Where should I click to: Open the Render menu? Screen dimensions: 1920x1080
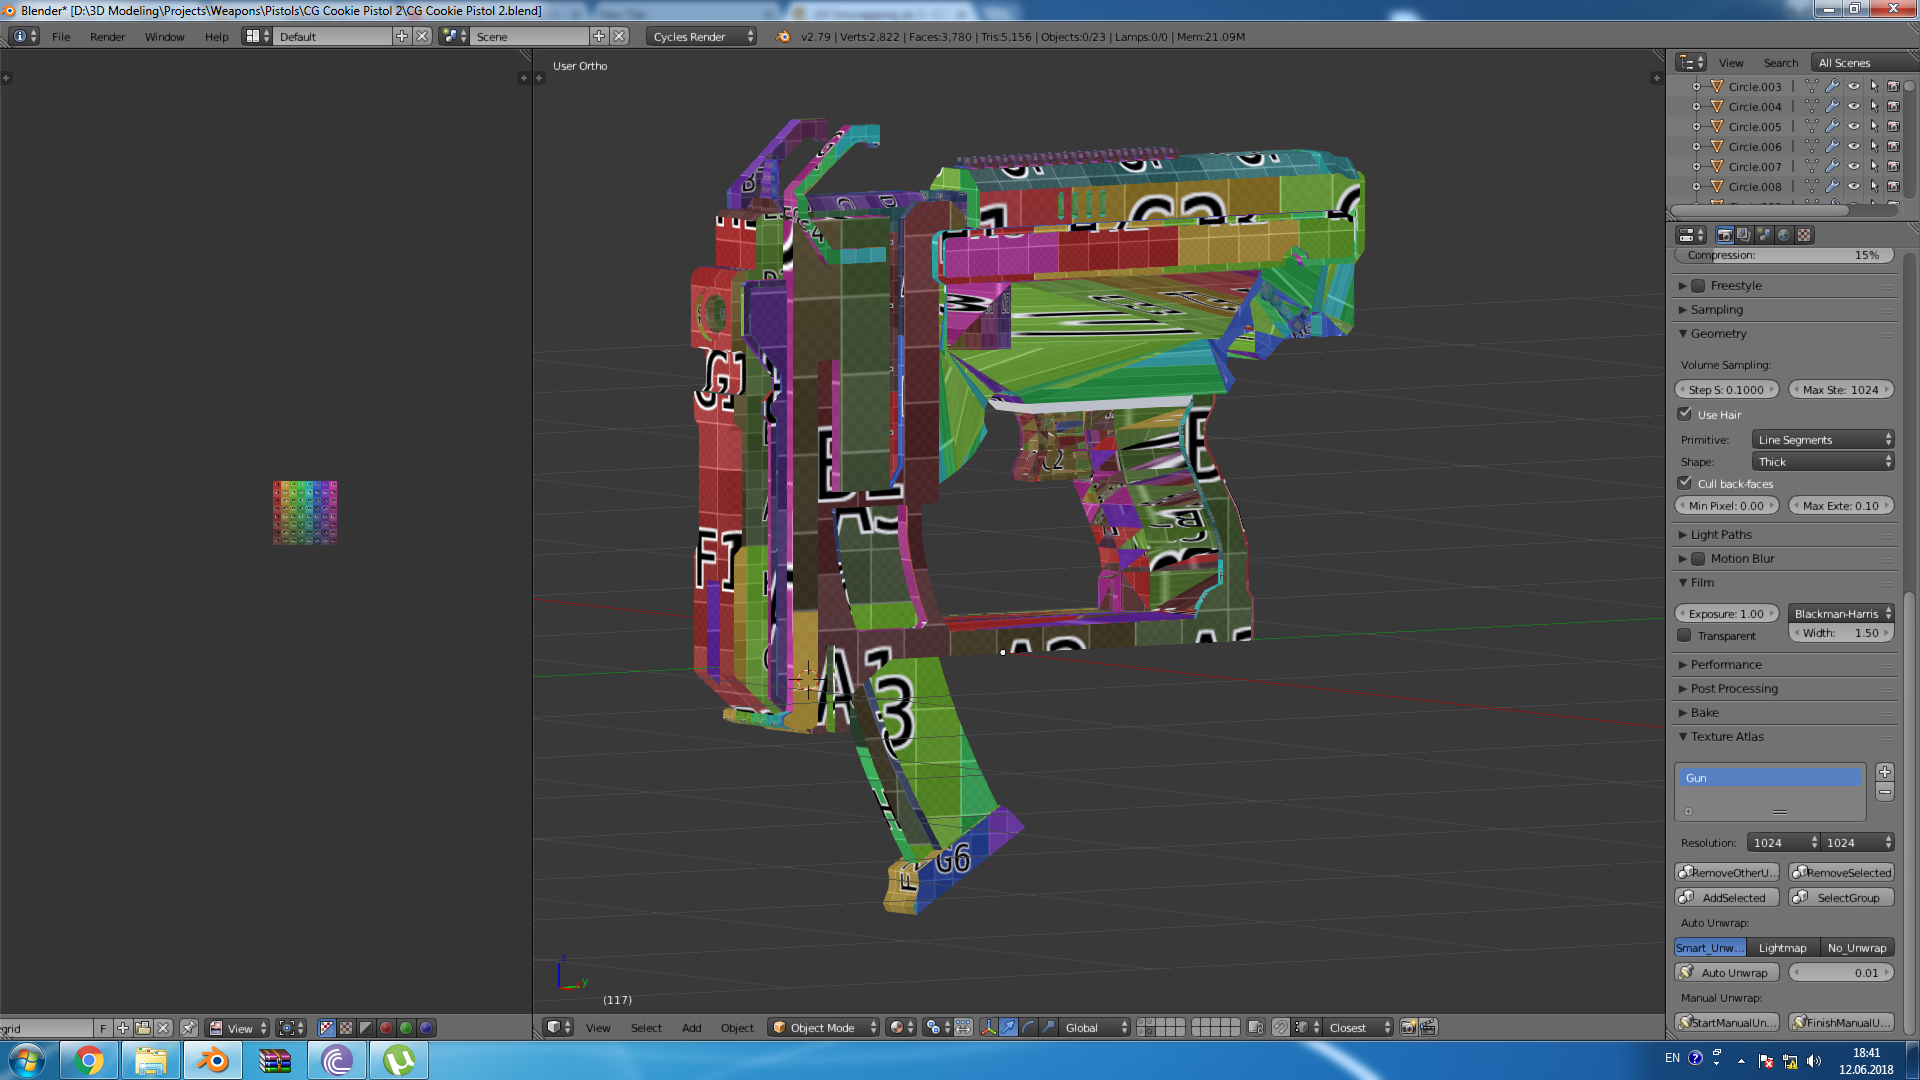[x=107, y=37]
